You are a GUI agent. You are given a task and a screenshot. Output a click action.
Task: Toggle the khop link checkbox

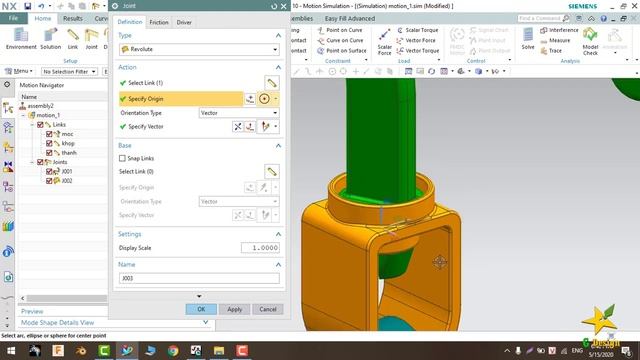coord(49,143)
